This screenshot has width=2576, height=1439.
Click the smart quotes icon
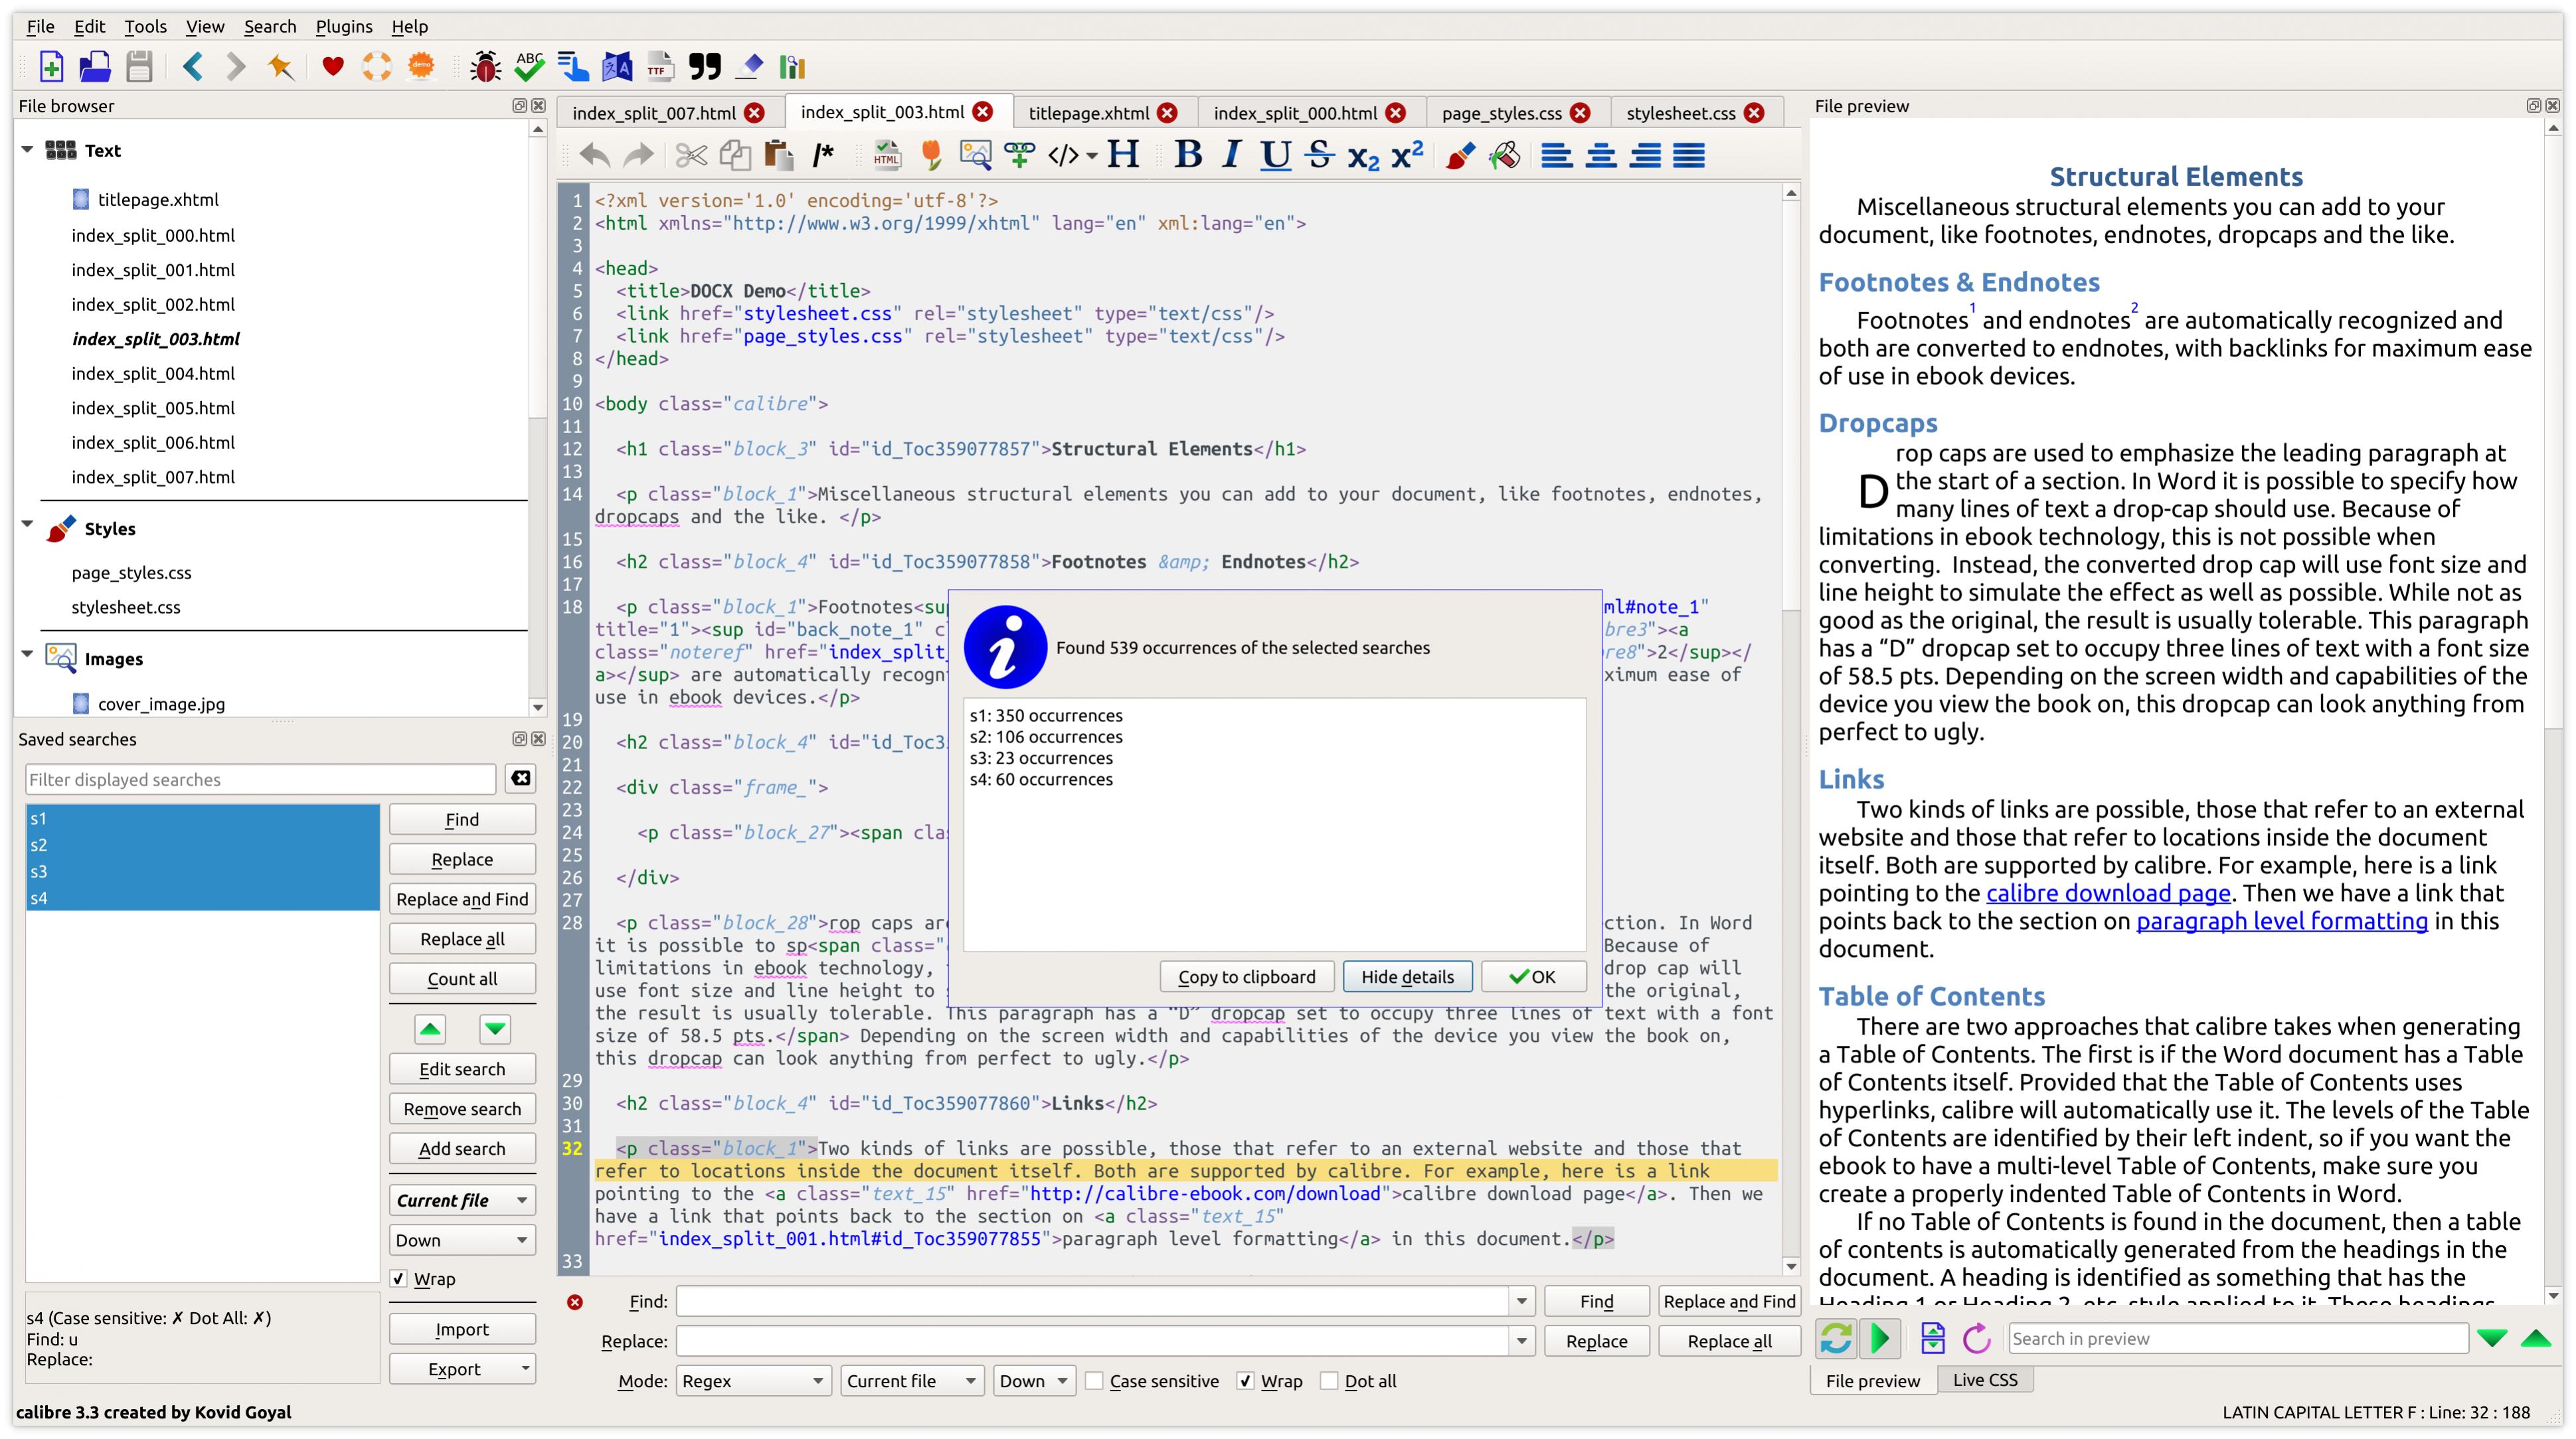(704, 67)
